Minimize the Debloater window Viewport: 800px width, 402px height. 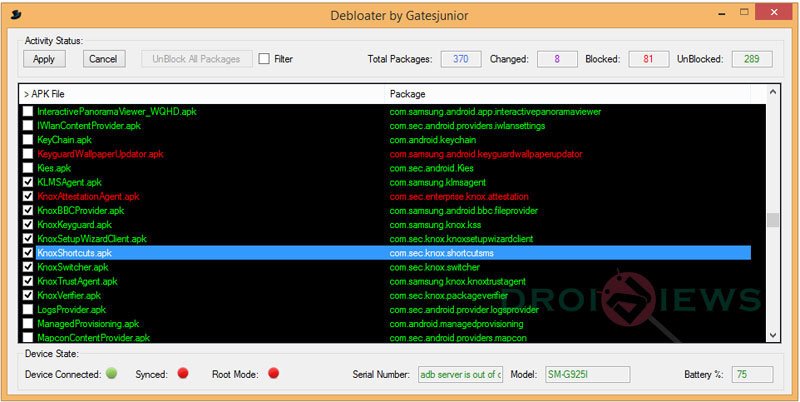722,12
